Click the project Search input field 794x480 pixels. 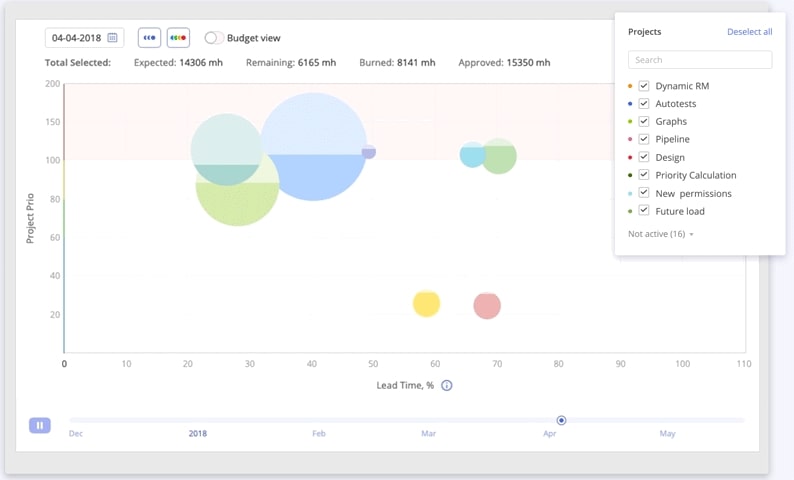(x=700, y=60)
